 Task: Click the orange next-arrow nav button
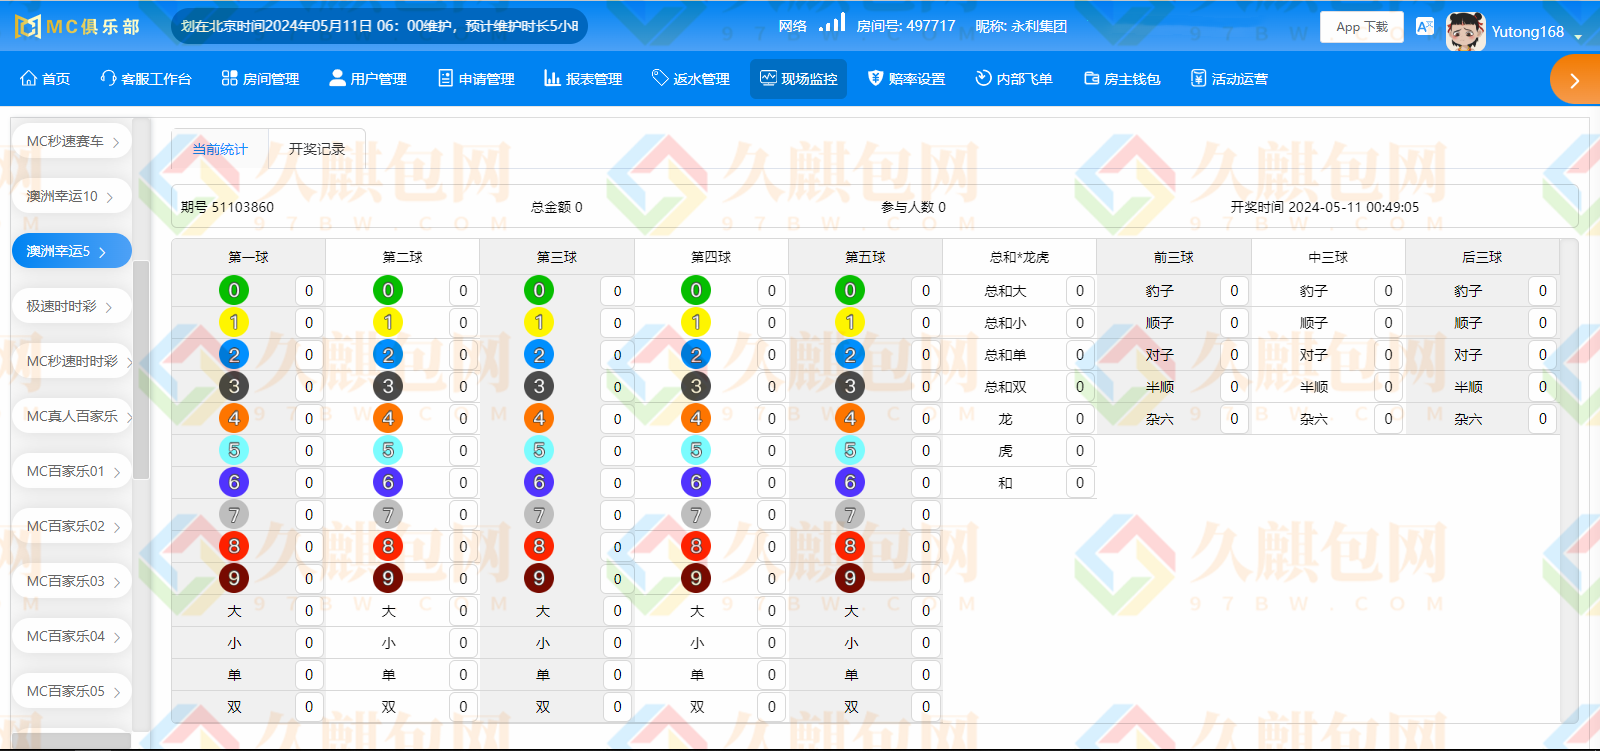point(1575,80)
